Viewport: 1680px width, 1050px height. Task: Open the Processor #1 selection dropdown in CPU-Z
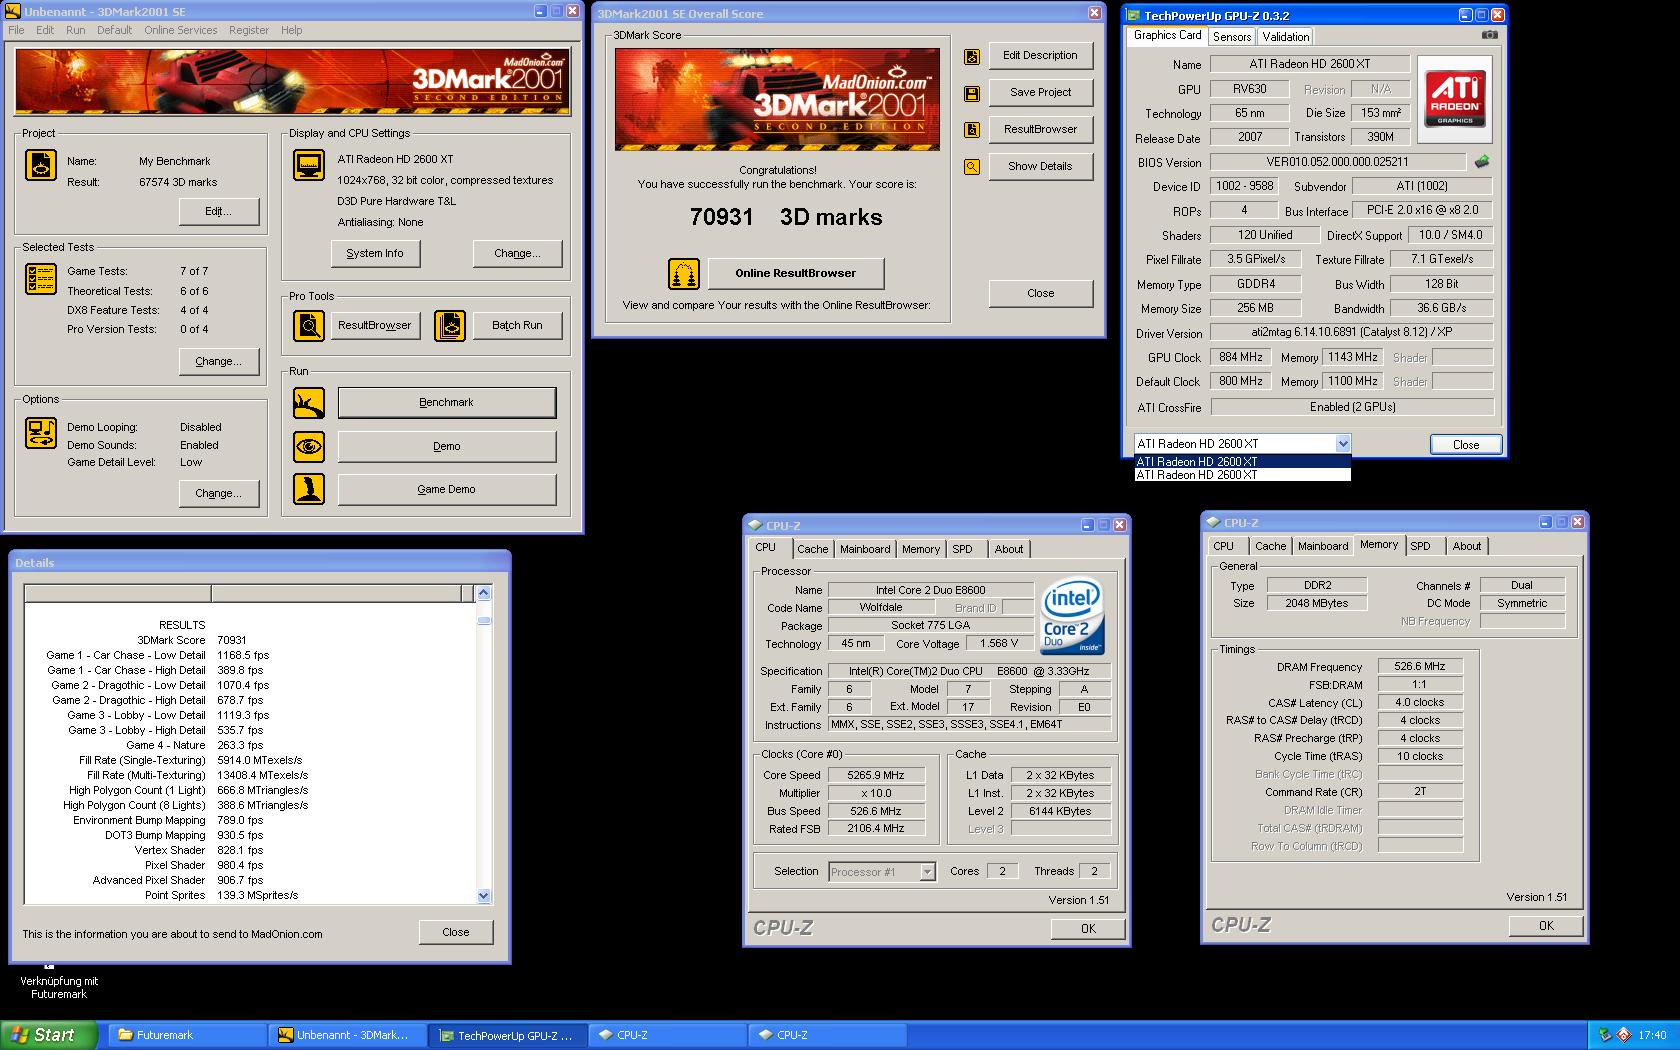pyautogui.click(x=927, y=872)
